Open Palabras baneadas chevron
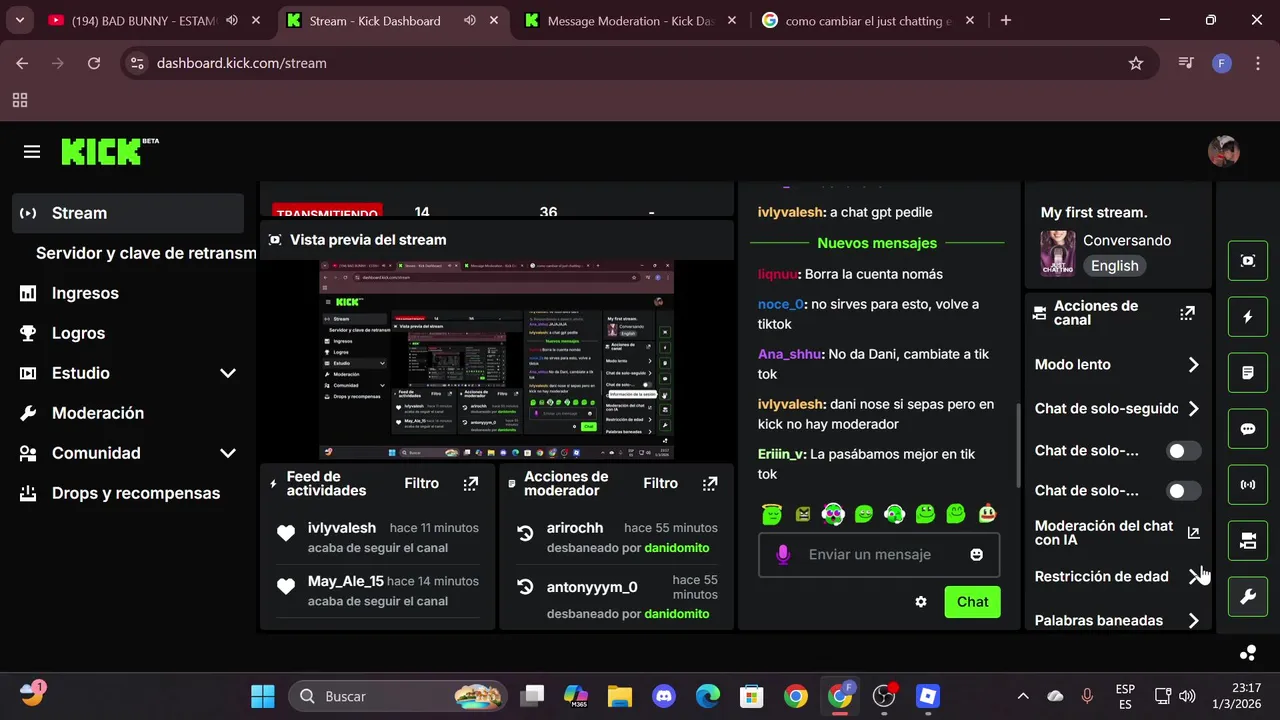The height and width of the screenshot is (720, 1280). point(1193,620)
